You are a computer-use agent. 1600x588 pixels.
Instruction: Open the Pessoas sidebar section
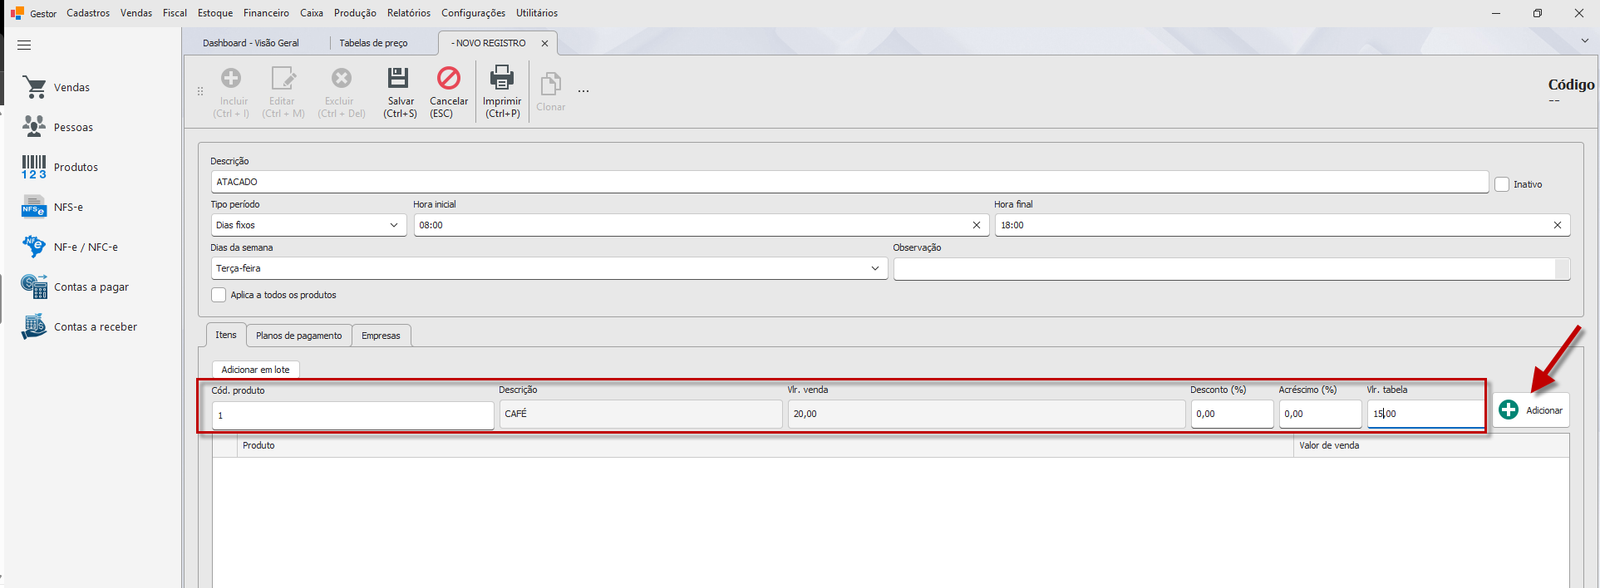58,127
